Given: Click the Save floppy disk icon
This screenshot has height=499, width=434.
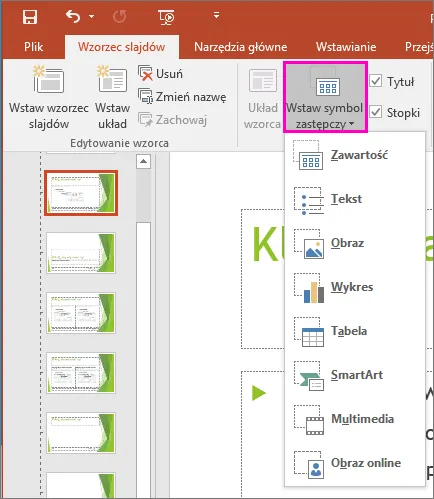Looking at the screenshot, I should [30, 17].
